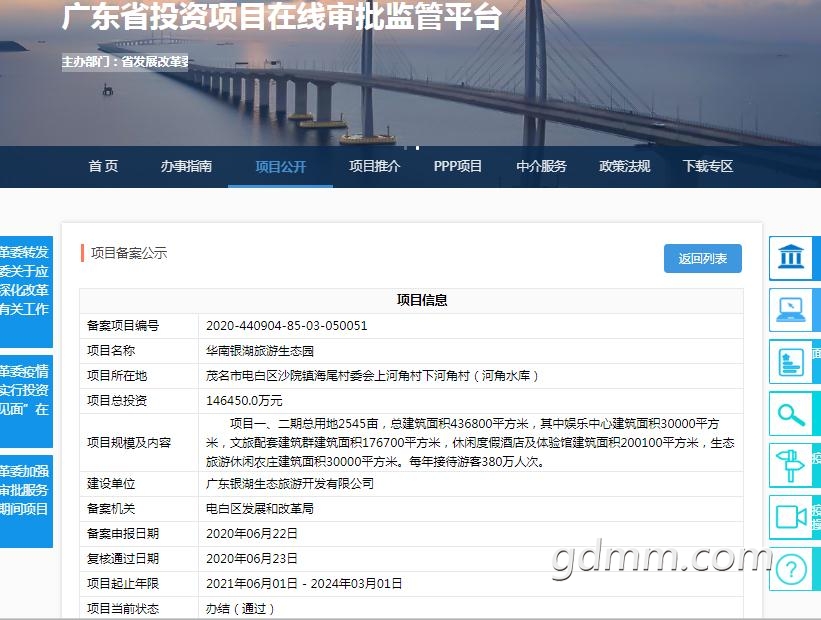
Task: Click the banner carousel indicator dot
Action: 417,148
